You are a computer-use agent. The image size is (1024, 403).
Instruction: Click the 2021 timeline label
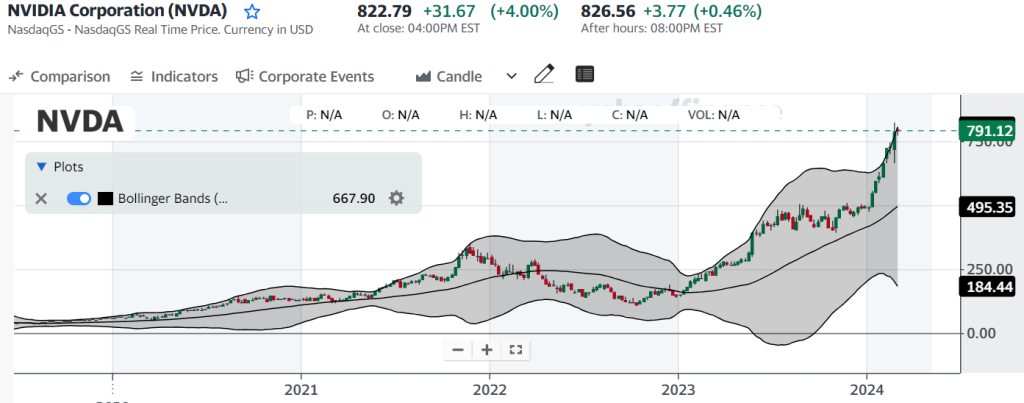(301, 390)
